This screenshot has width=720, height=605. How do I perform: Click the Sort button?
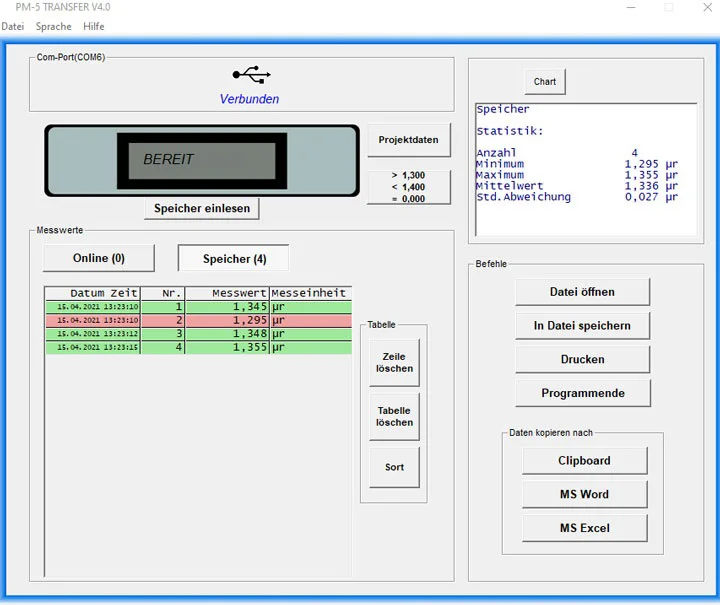(394, 467)
